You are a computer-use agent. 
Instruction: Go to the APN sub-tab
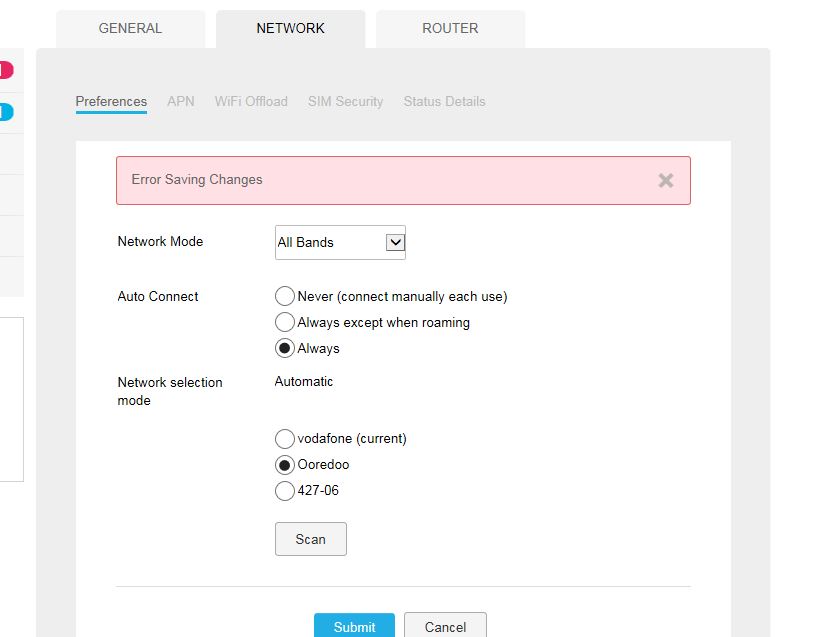(181, 101)
